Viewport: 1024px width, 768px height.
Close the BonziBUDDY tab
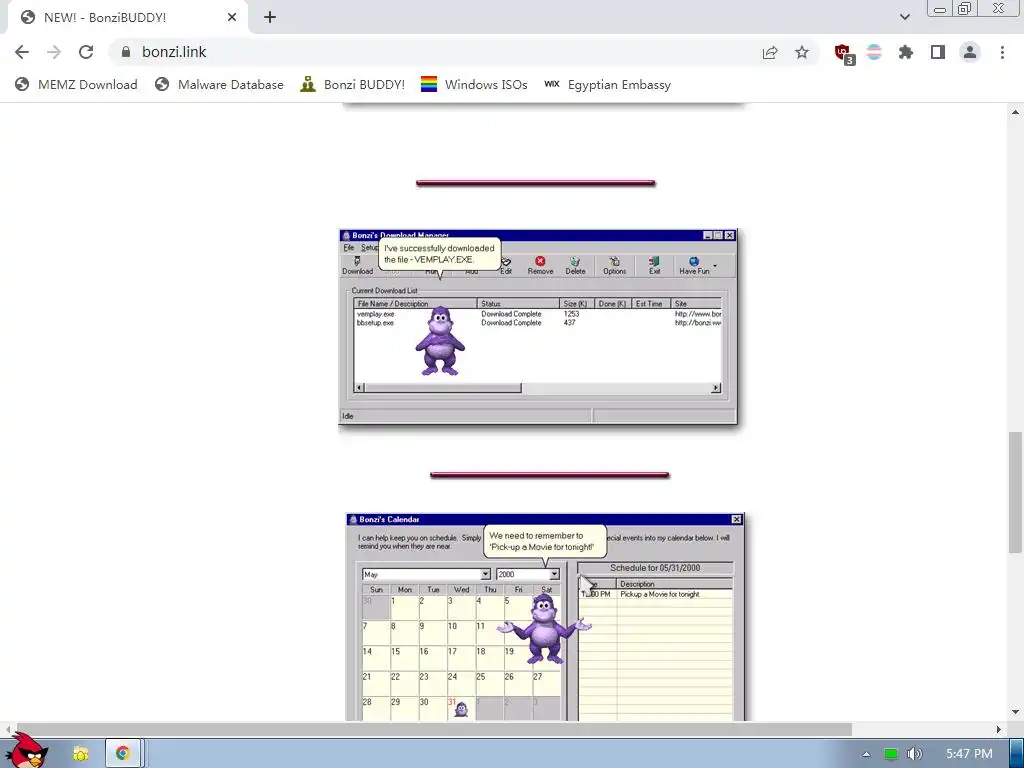pyautogui.click(x=232, y=18)
